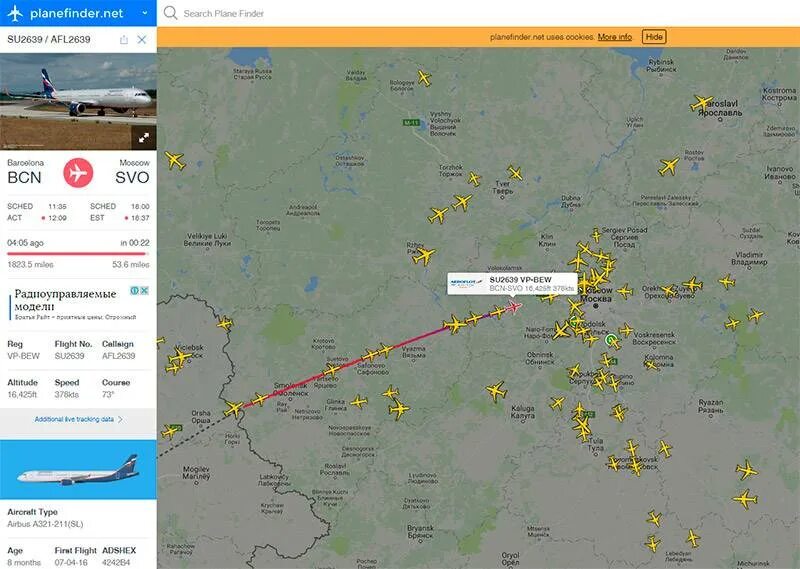This screenshot has height=569, width=800.
Task: Click the pink in-flight airplane circle icon
Action: point(78,172)
